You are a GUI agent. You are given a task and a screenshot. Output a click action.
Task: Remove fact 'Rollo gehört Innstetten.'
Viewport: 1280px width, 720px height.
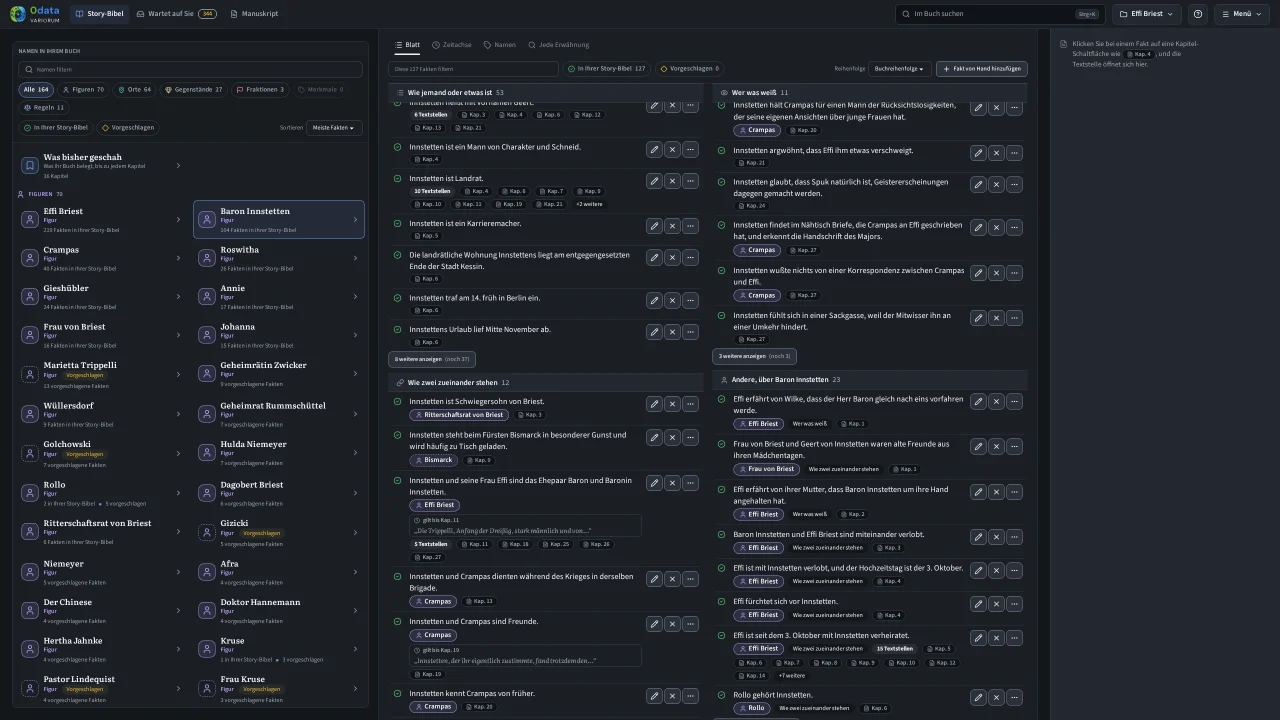coord(996,698)
